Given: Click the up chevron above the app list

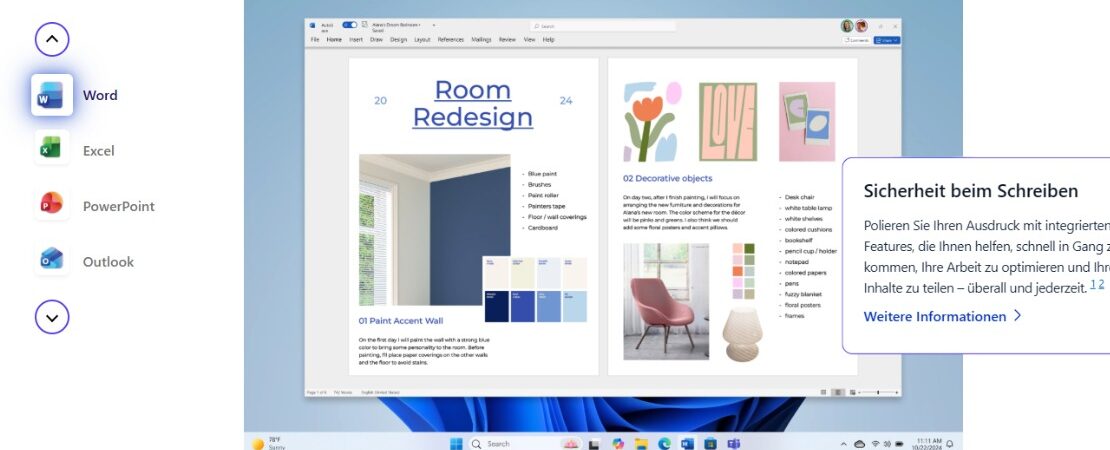Looking at the screenshot, I should [x=52, y=40].
